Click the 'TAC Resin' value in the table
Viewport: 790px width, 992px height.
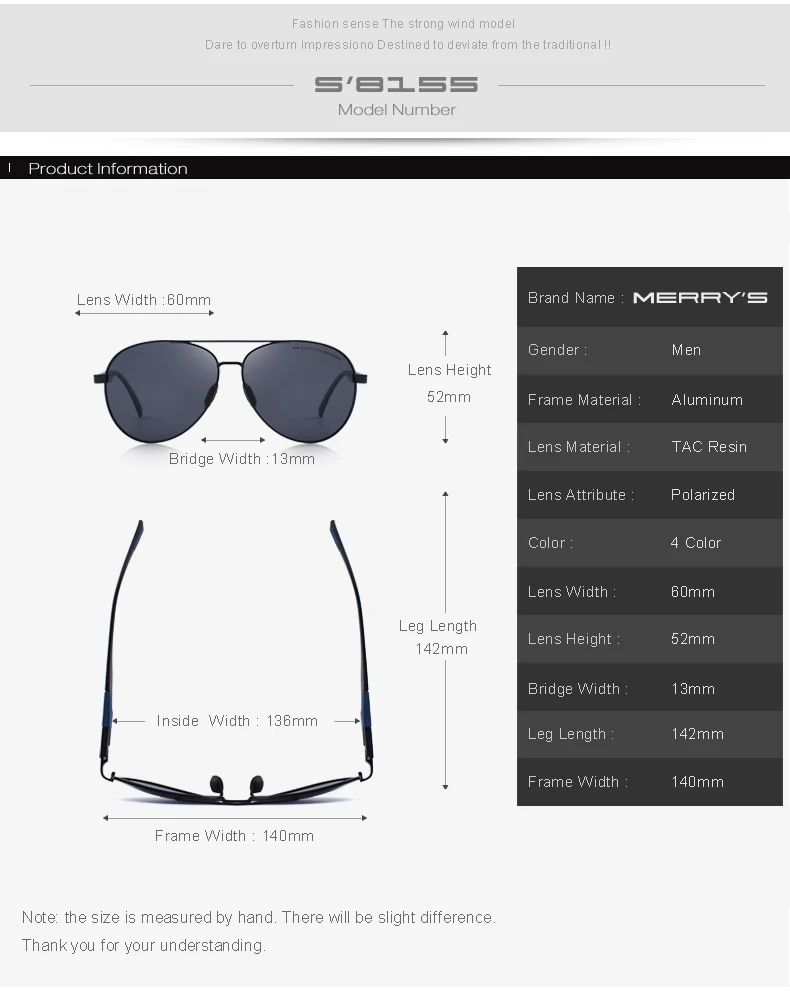click(x=709, y=447)
